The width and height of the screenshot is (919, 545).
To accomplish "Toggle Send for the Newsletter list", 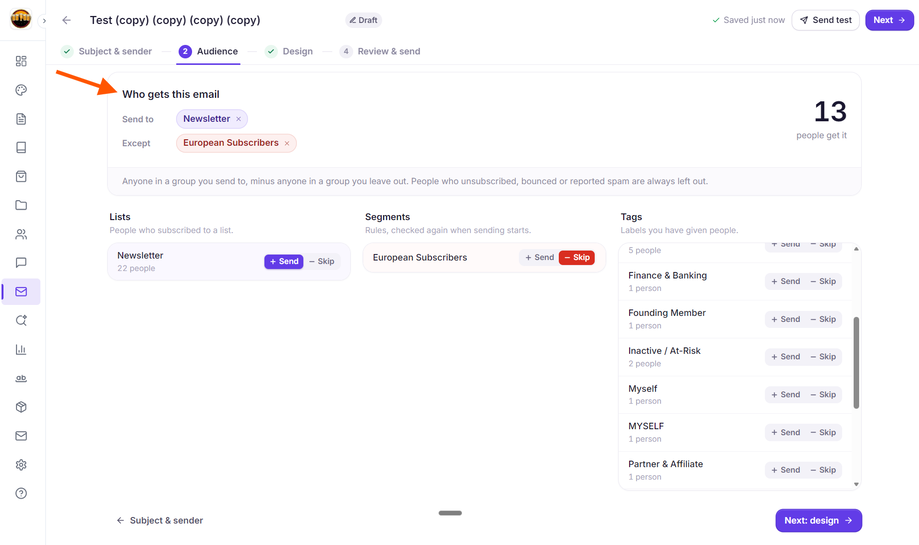I will click(284, 261).
